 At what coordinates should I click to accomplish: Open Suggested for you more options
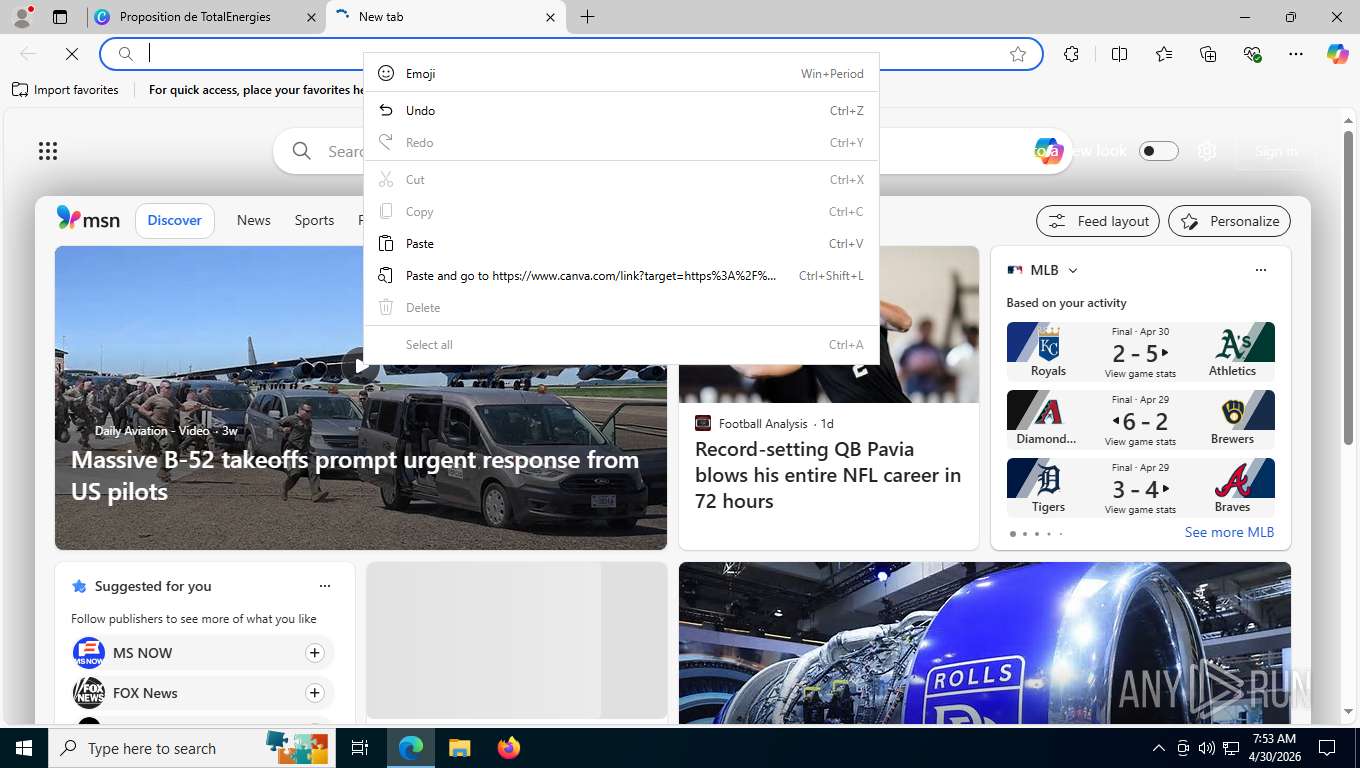point(324,586)
